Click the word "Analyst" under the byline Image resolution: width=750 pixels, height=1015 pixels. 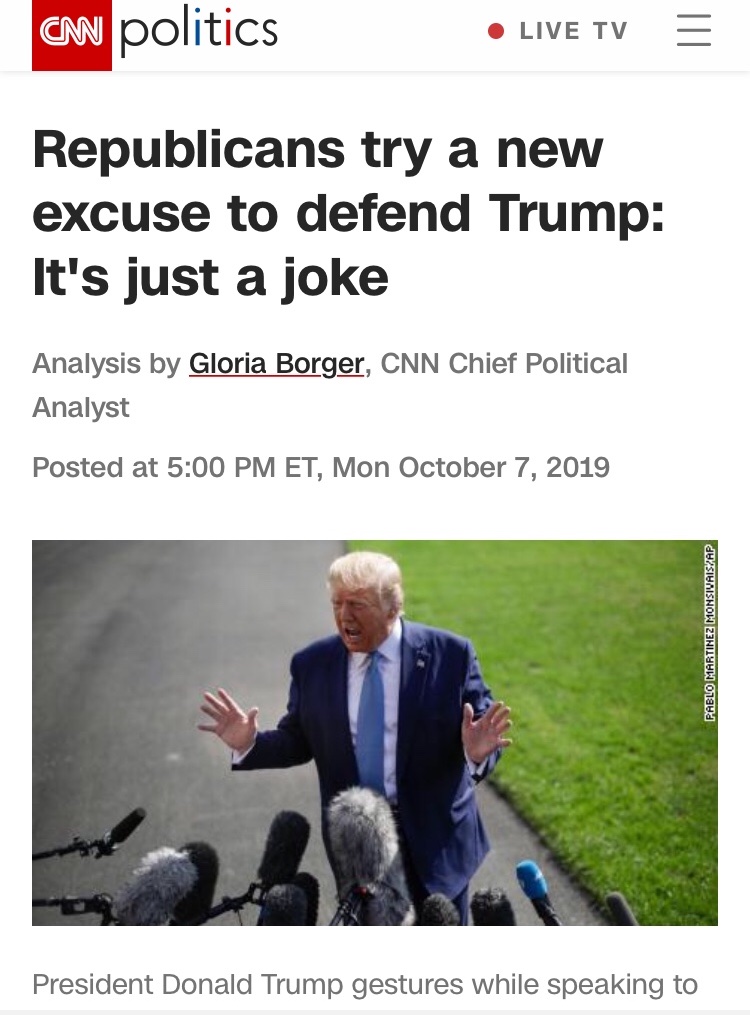tap(81, 407)
